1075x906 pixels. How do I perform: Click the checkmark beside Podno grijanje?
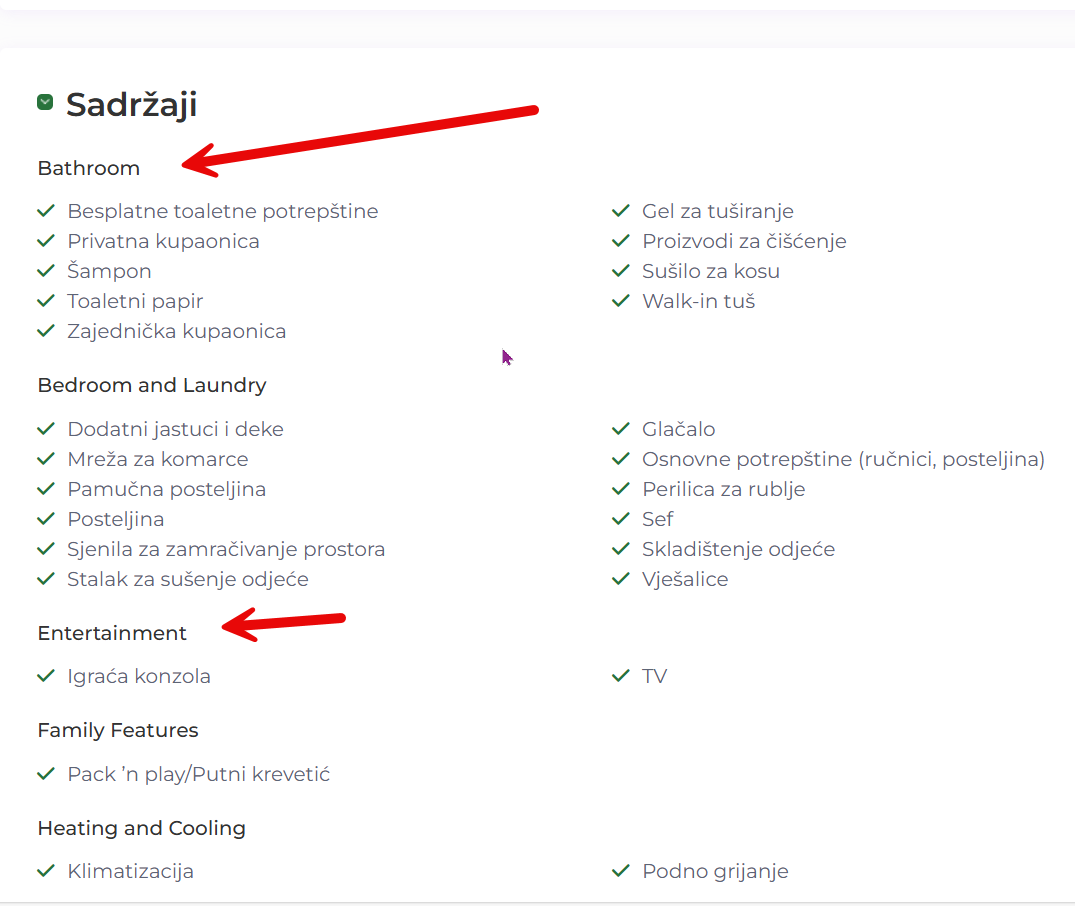pos(620,871)
